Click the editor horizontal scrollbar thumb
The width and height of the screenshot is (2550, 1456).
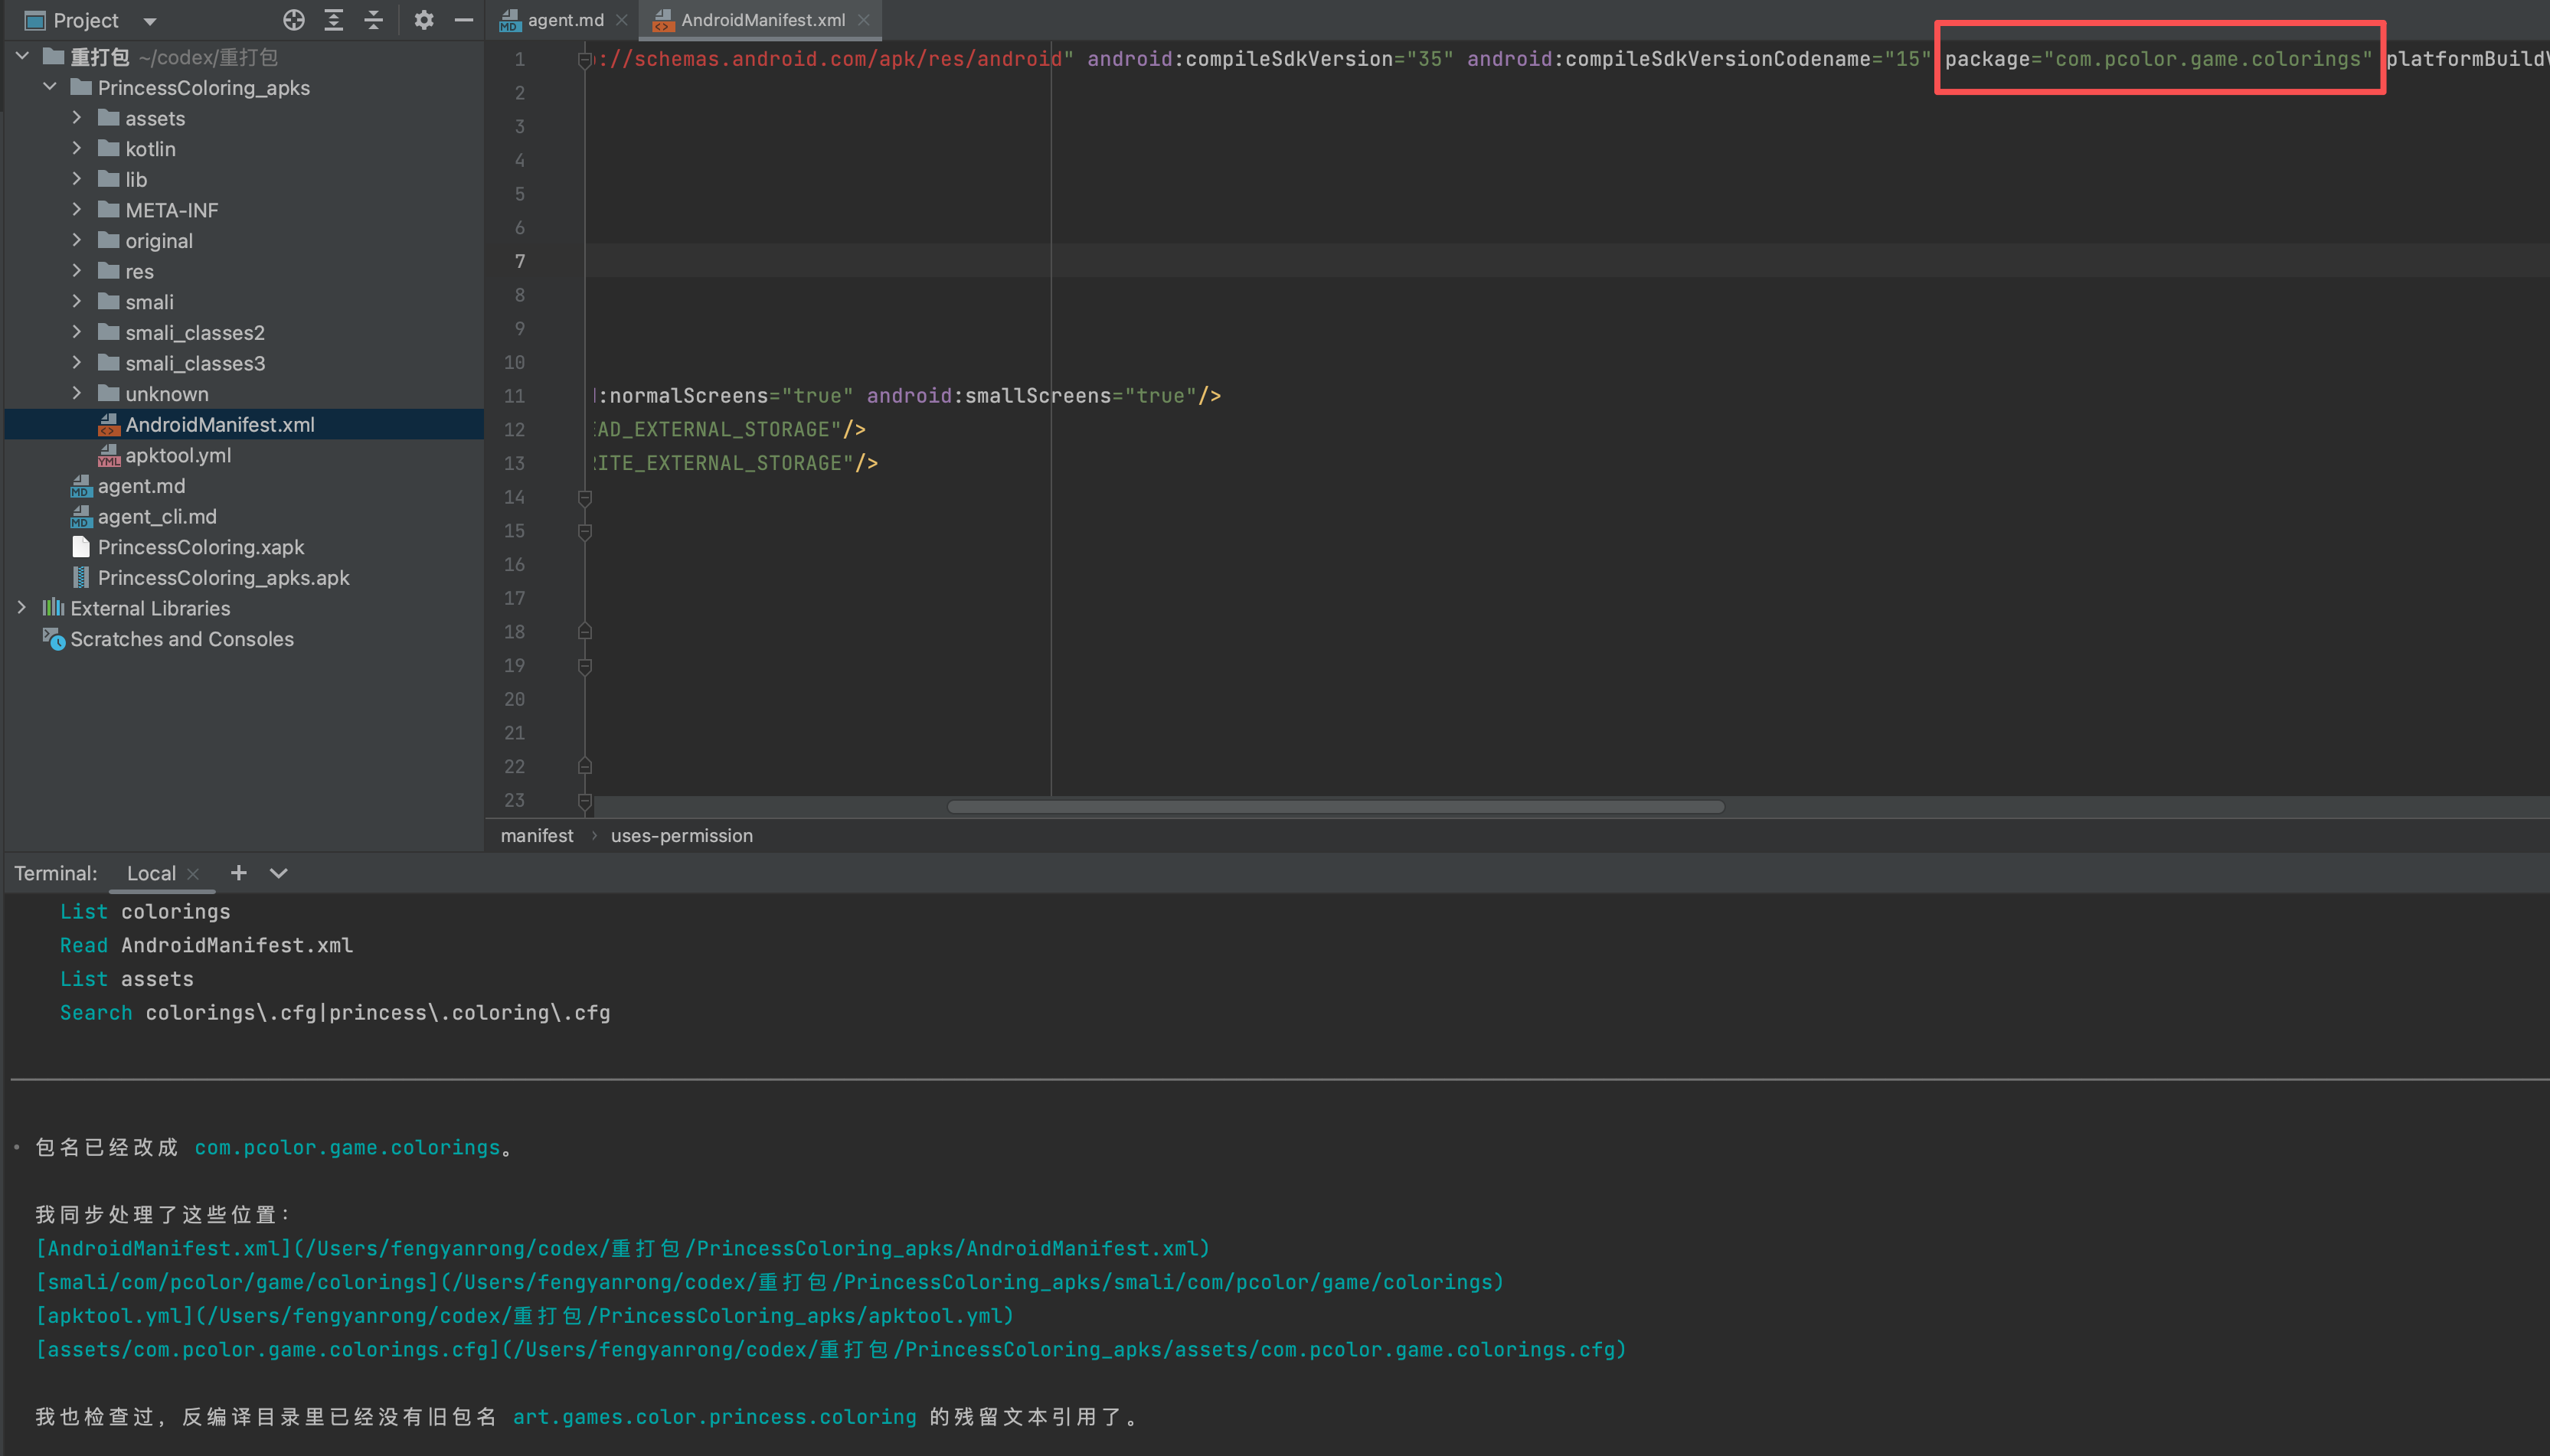tap(1335, 806)
